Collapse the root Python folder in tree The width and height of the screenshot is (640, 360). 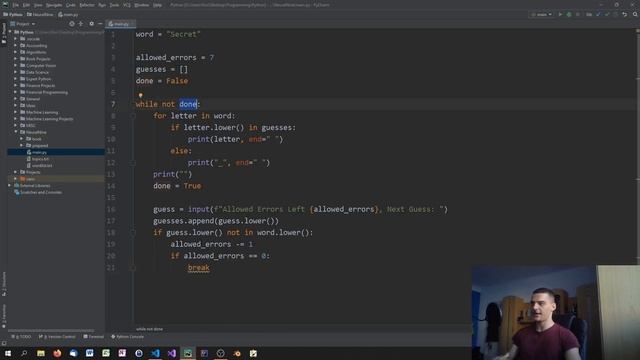pyautogui.click(x=10, y=32)
